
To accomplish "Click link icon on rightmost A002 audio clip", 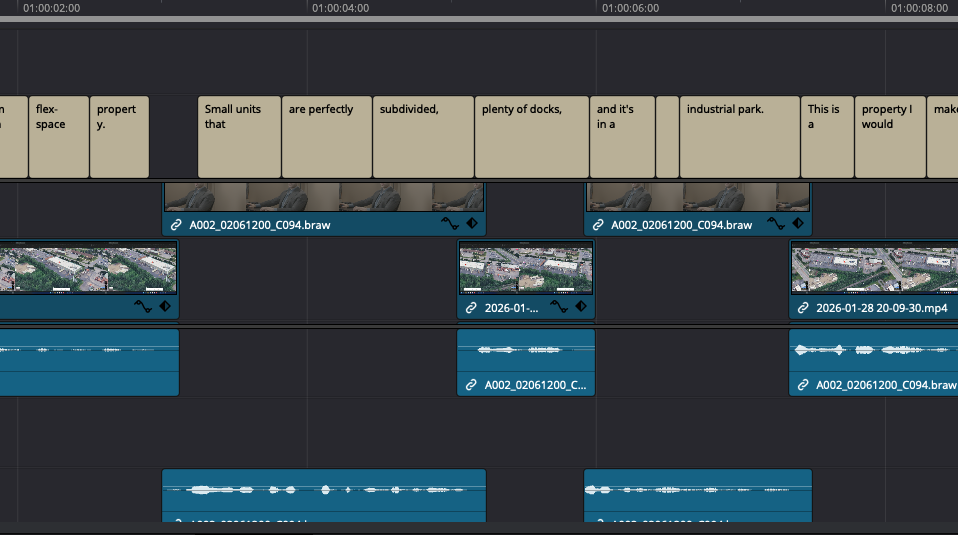I will (803, 385).
